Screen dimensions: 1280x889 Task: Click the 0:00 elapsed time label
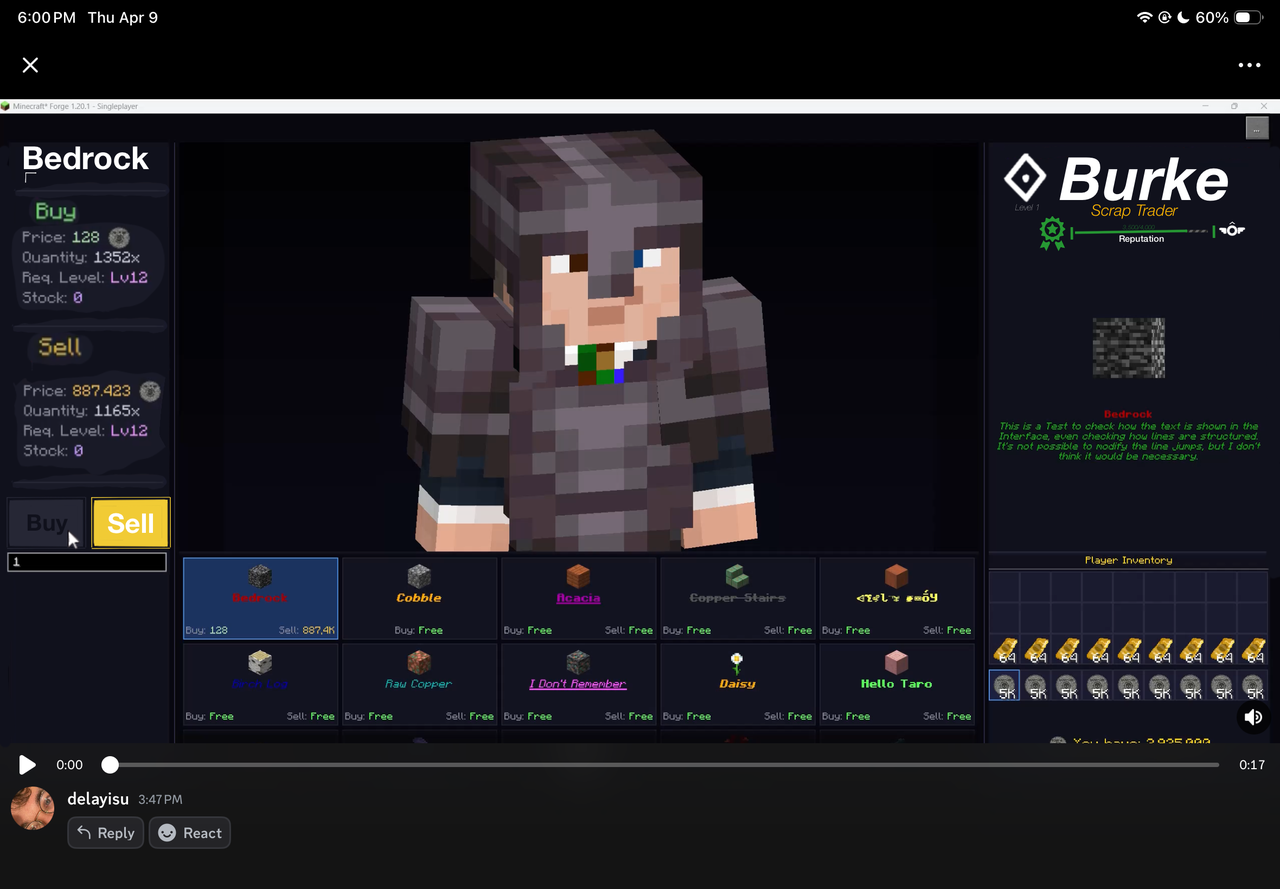click(70, 765)
